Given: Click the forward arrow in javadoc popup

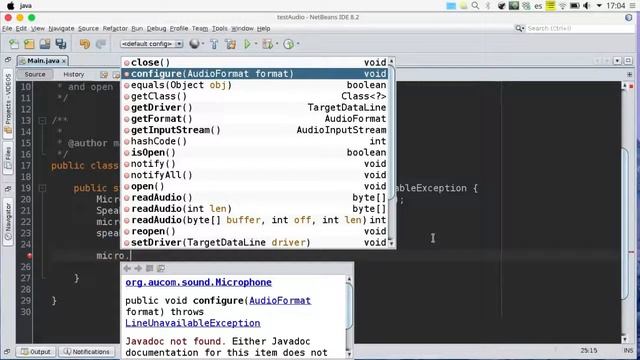Looking at the screenshot, I should coord(138,268).
